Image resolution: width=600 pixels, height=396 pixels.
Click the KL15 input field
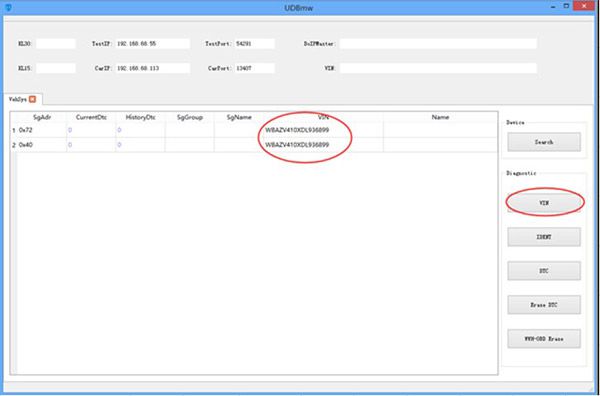(x=56, y=68)
